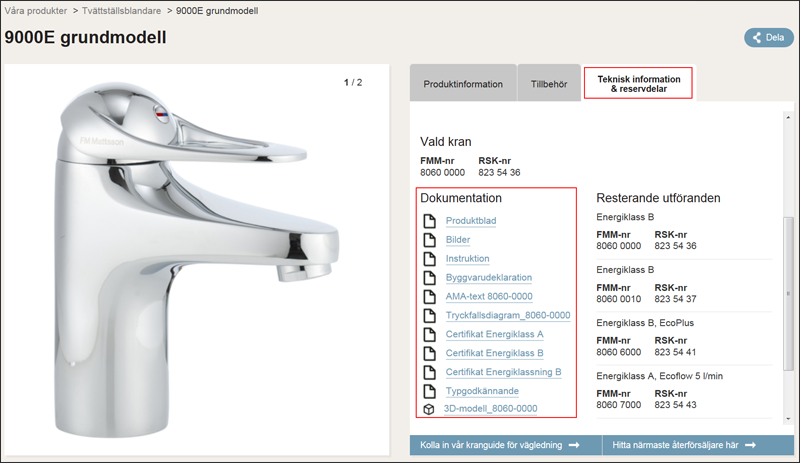The height and width of the screenshot is (463, 800).
Task: Open the Tryckfallsdiagram_8060-0000 link
Action: pos(508,315)
